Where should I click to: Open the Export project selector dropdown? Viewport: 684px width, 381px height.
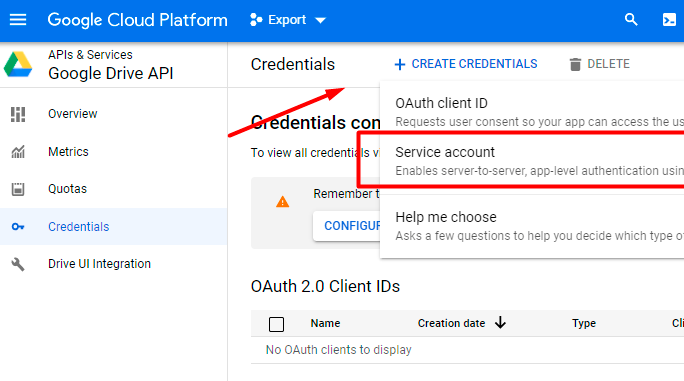point(288,20)
